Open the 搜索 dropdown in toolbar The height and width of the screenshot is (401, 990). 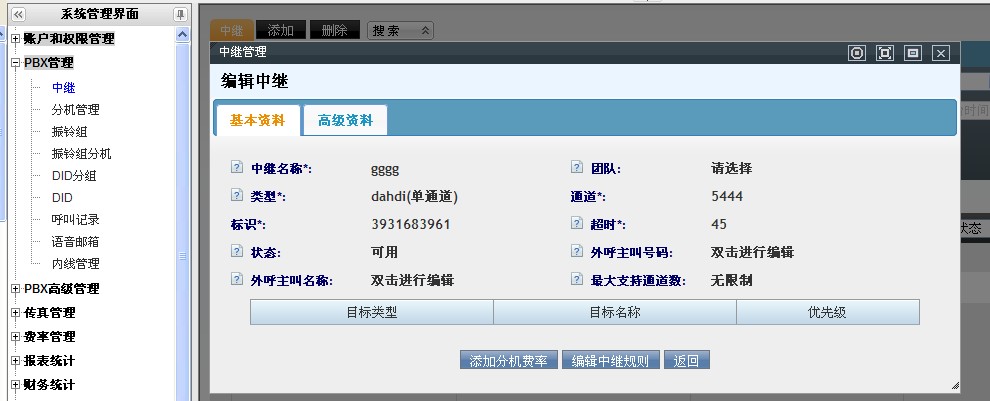(x=400, y=31)
